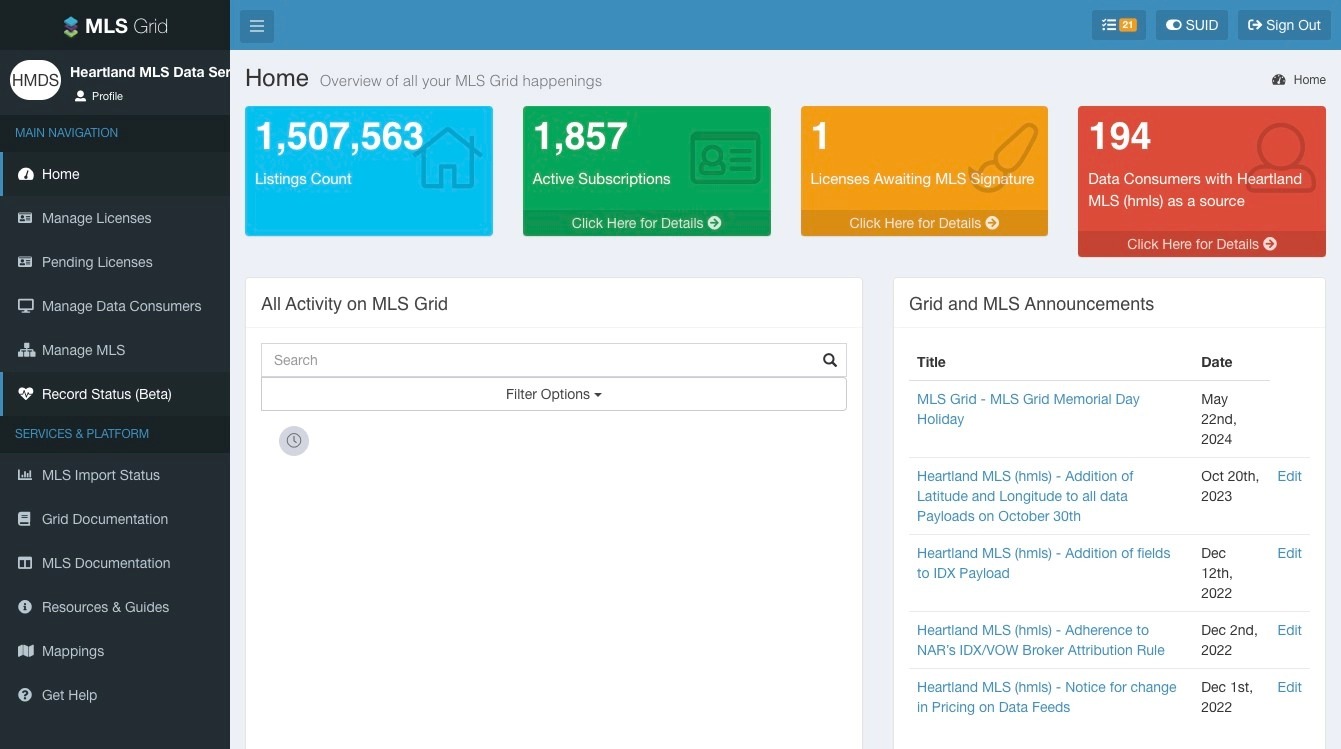Click the Home dashboard icon in sidebar
This screenshot has height=749, width=1341.
26,174
